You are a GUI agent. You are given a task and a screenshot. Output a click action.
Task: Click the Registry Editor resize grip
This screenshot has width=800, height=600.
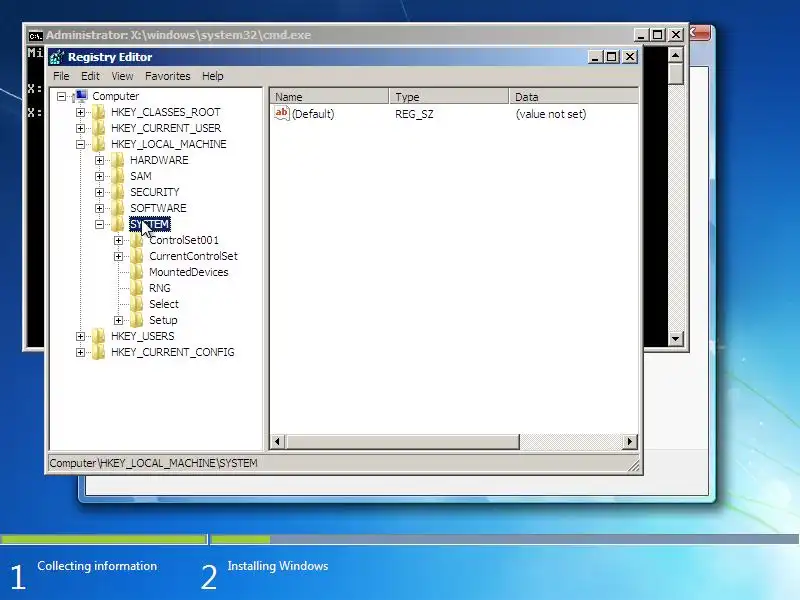(633, 465)
